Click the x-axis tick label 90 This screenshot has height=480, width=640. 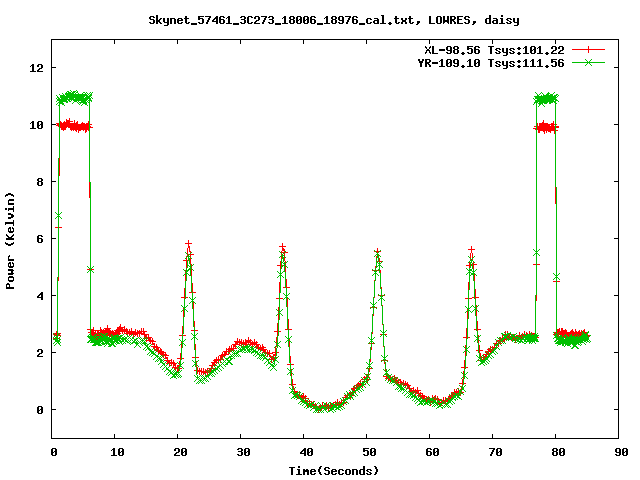click(621, 452)
